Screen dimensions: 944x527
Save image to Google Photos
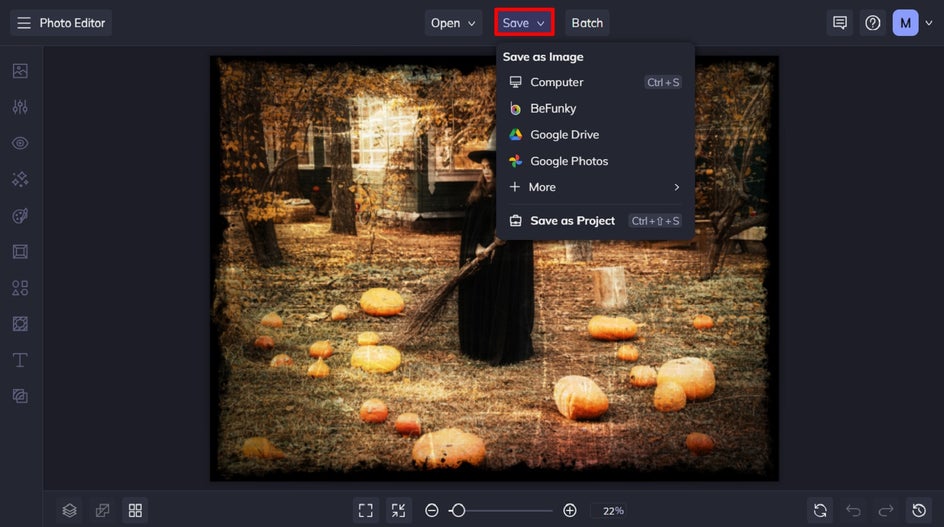tap(595, 161)
